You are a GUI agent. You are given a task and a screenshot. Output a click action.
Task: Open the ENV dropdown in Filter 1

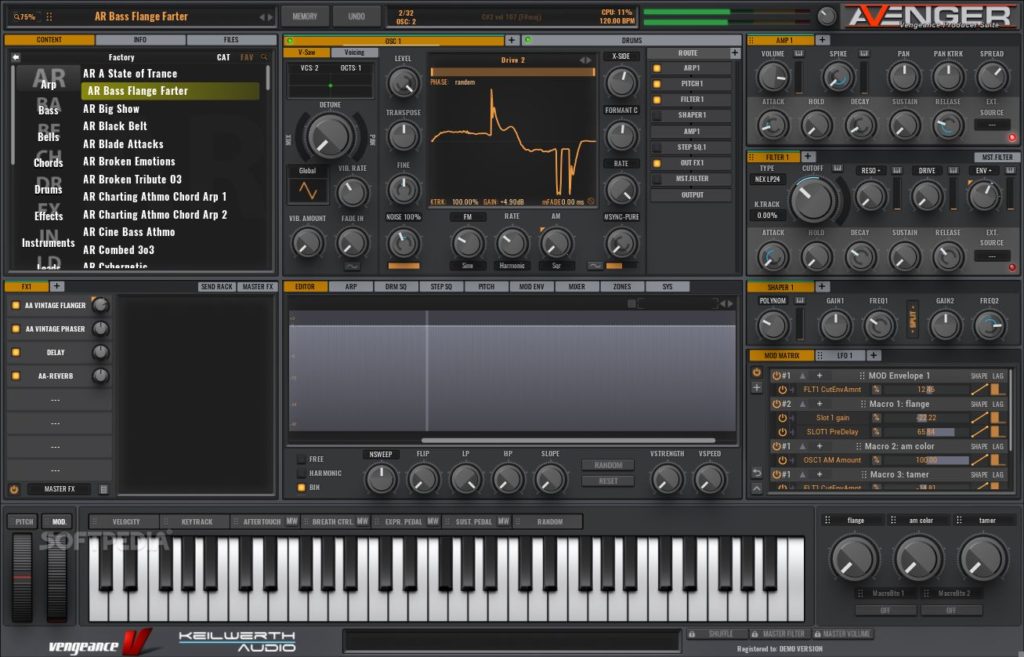(983, 171)
